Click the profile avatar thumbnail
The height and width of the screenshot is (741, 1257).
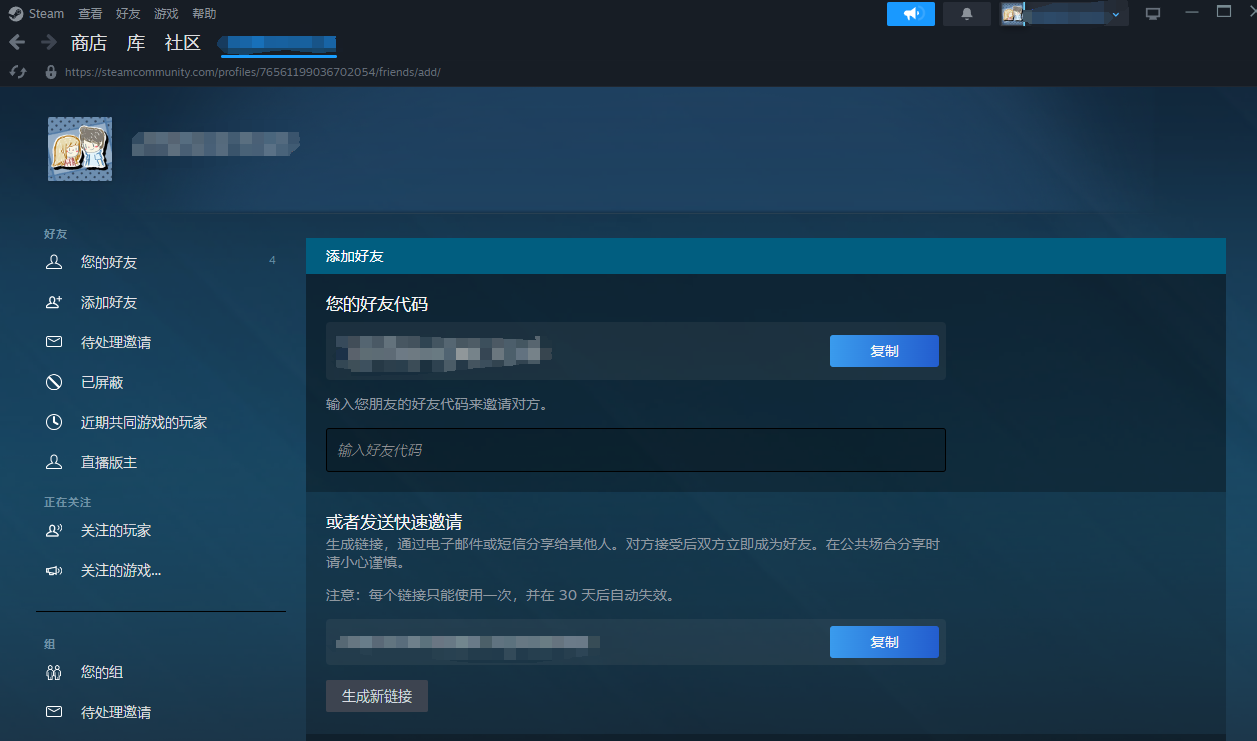80,149
